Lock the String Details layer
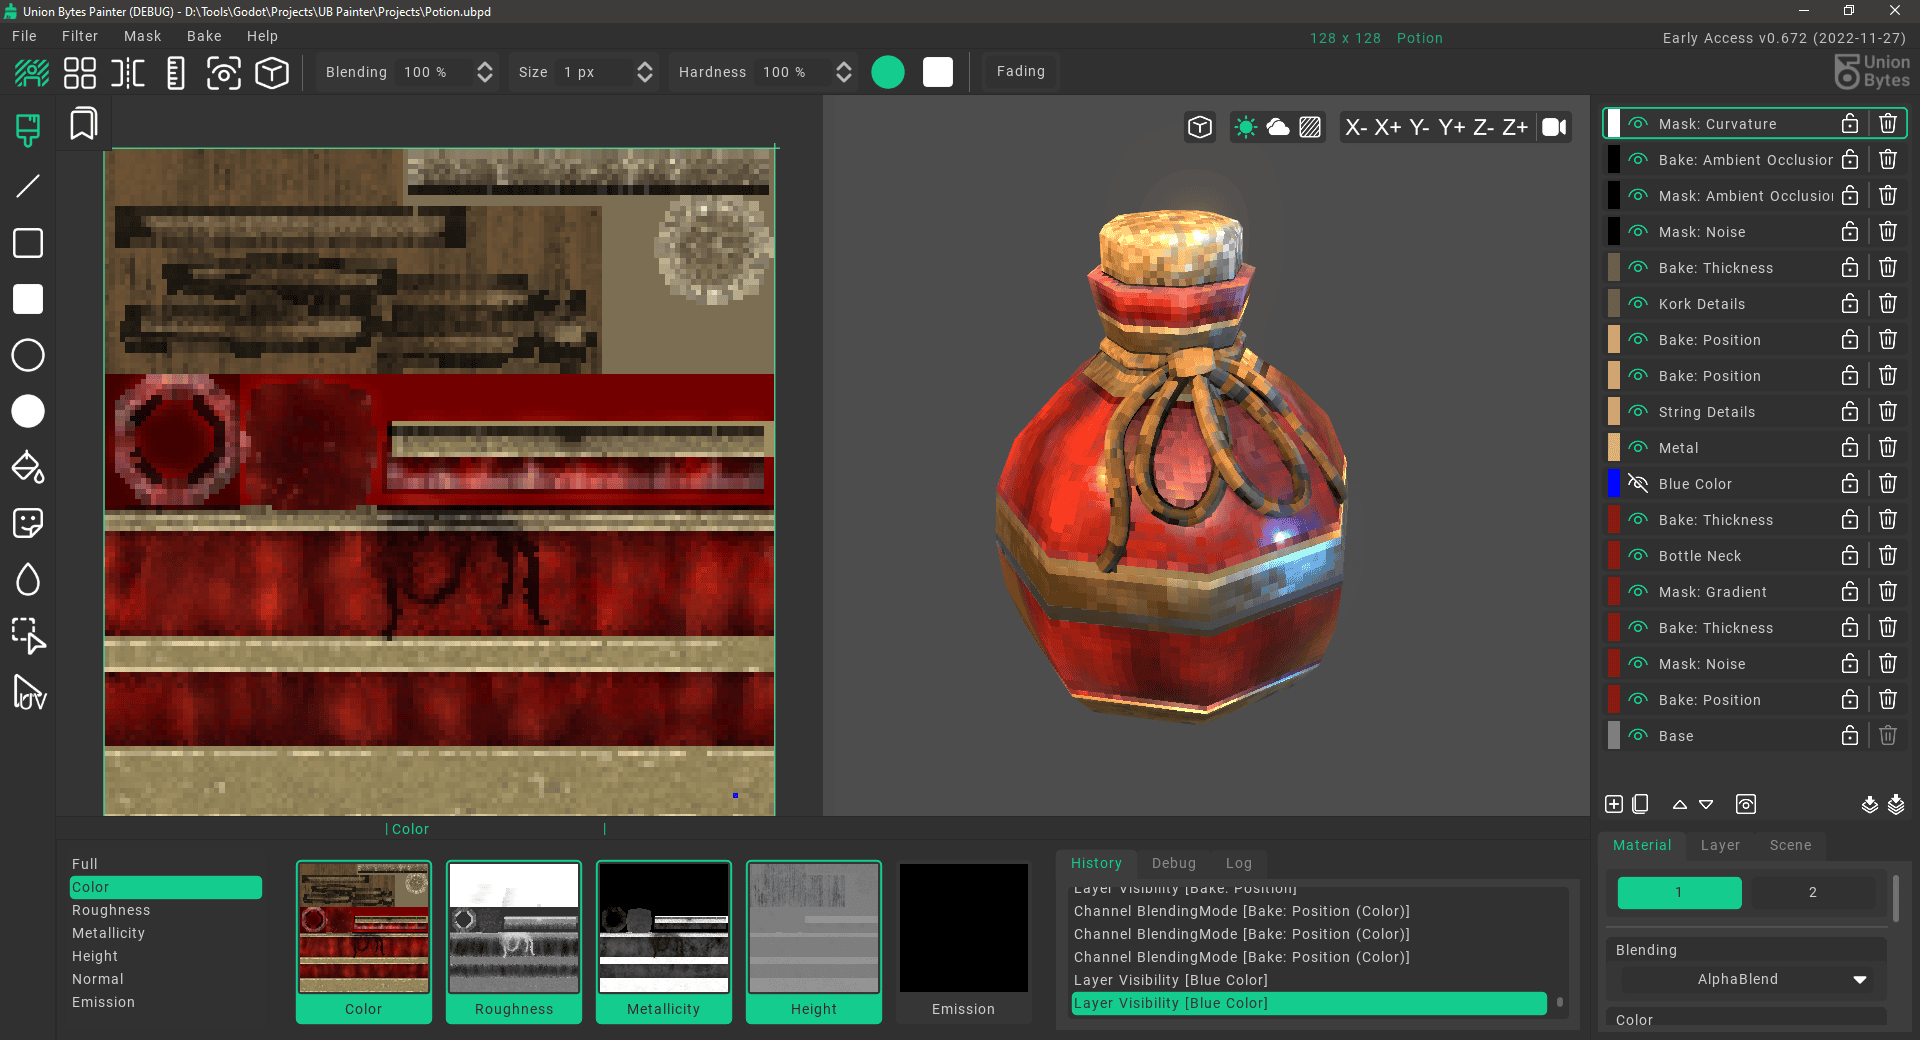This screenshot has width=1920, height=1040. tap(1850, 412)
